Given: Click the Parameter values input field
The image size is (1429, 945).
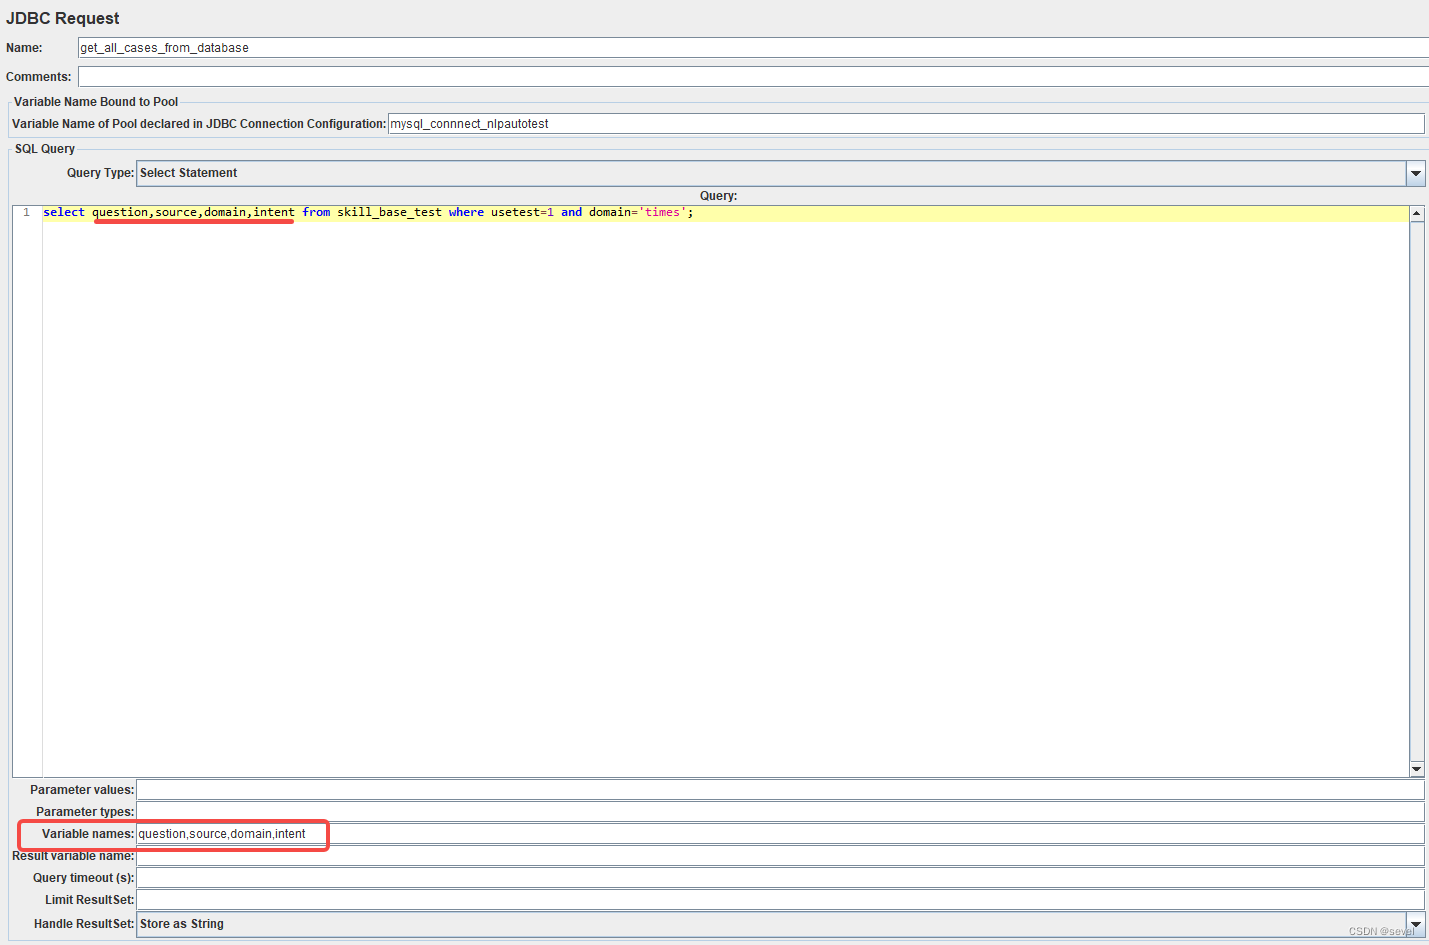Looking at the screenshot, I should click(600, 789).
